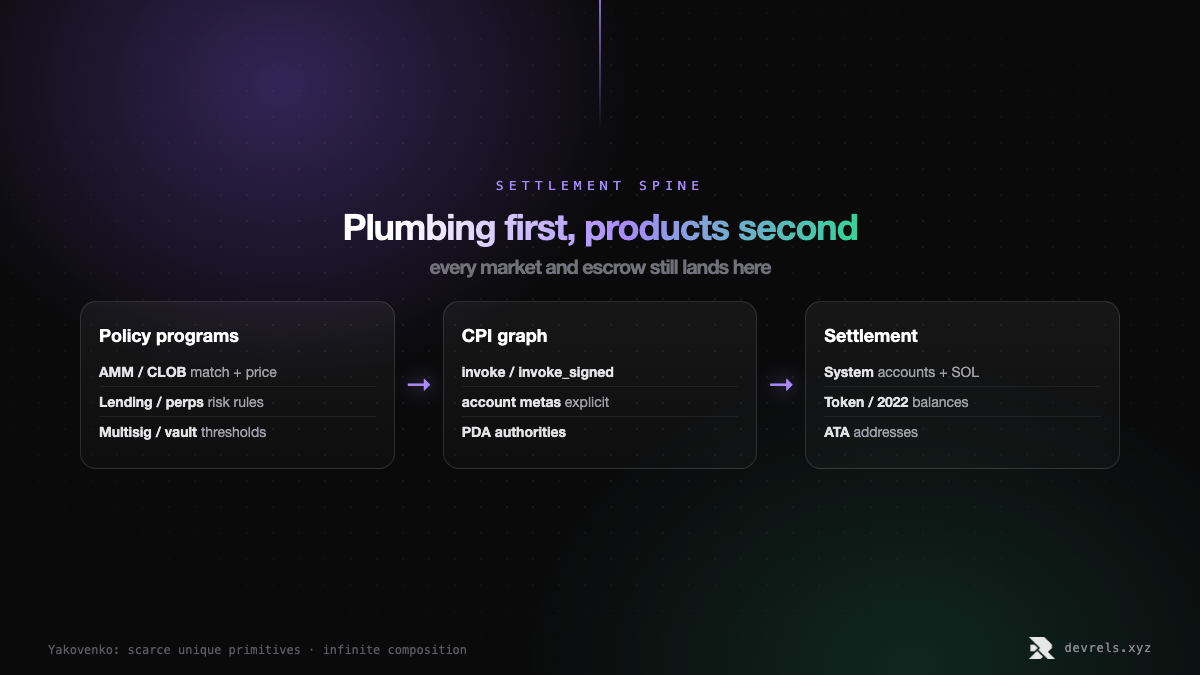Click the Token / 2022 balances row
Screen dimensions: 1200x675
point(962,402)
